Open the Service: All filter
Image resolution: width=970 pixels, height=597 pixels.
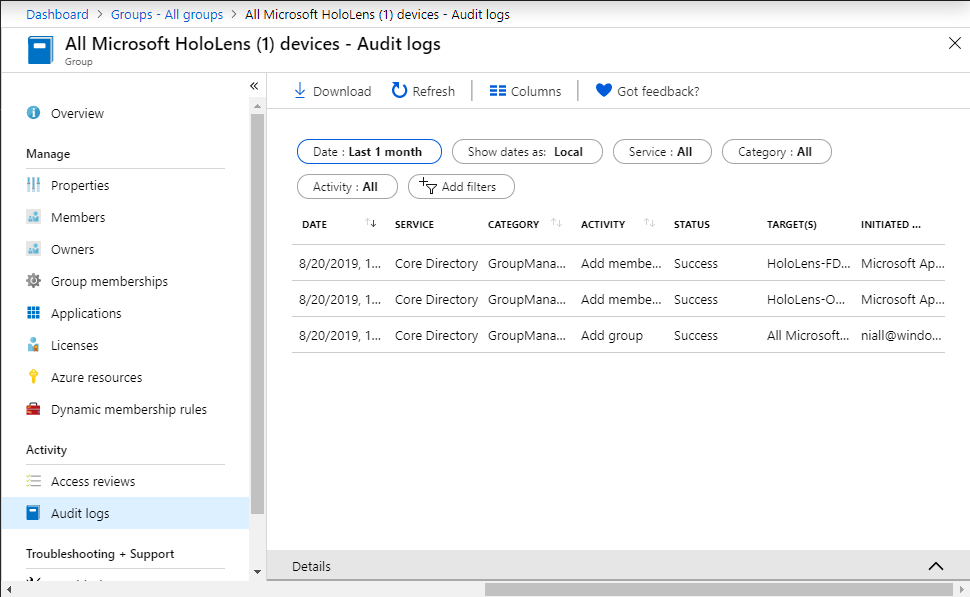click(662, 152)
